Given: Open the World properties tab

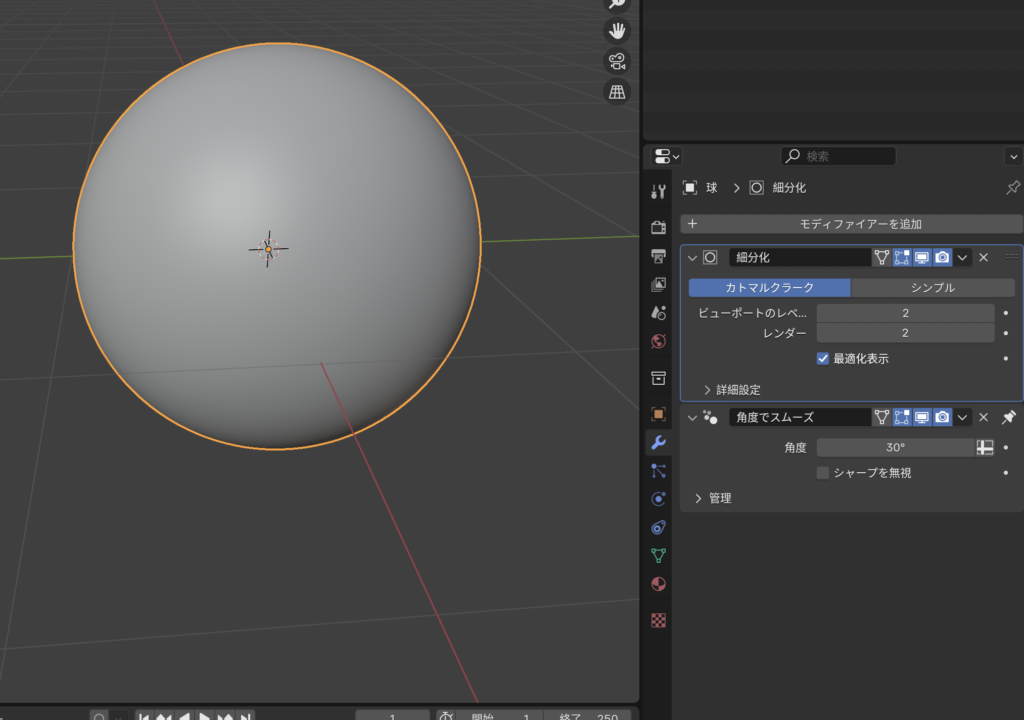Looking at the screenshot, I should pyautogui.click(x=658, y=341).
